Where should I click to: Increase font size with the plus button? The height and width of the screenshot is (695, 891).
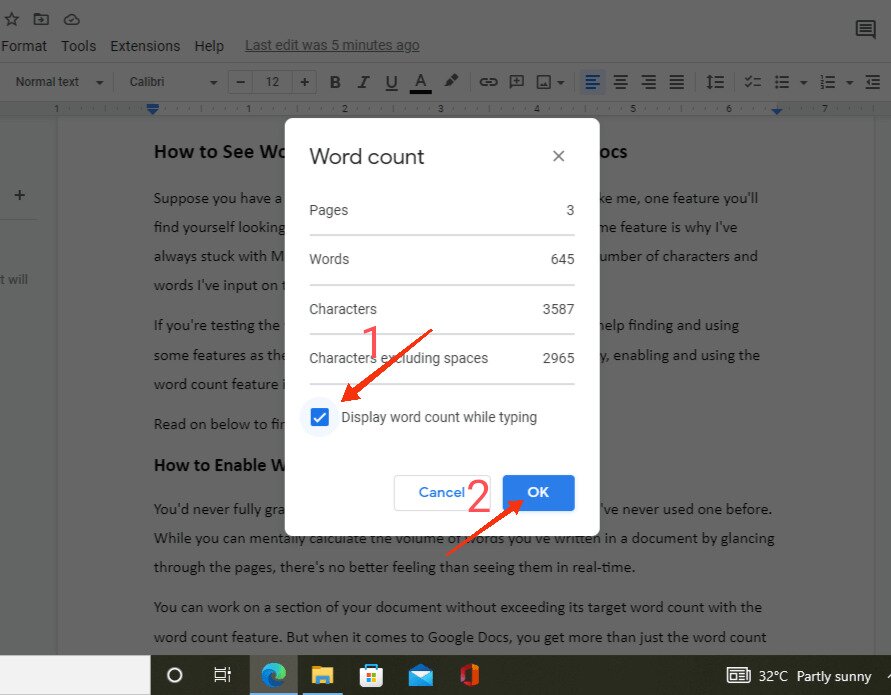pos(305,82)
